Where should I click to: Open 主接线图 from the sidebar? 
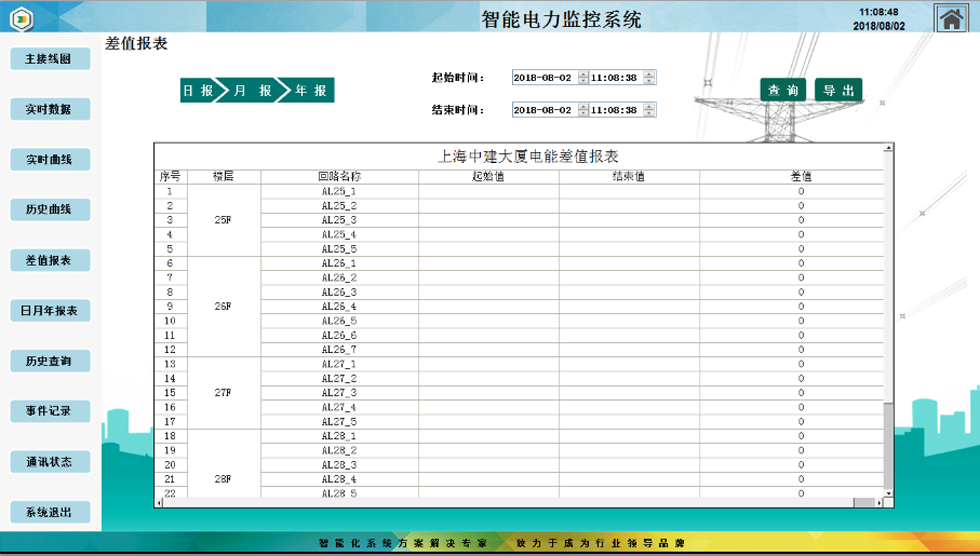(49, 59)
